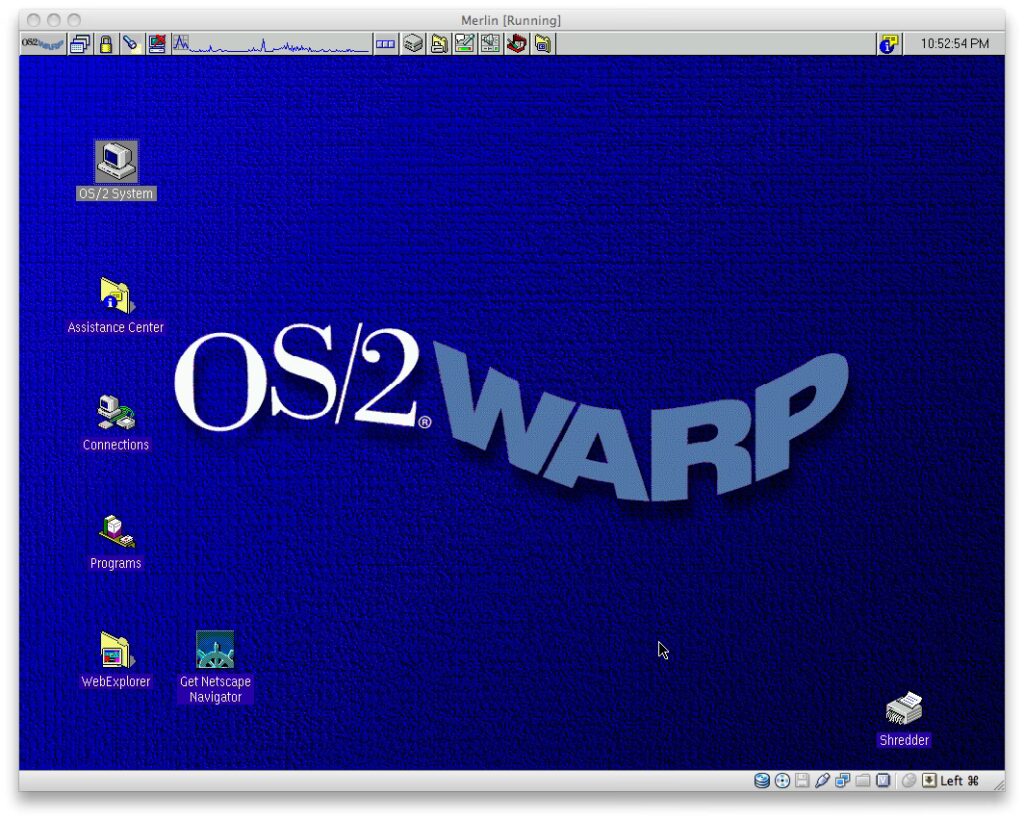Image resolution: width=1024 pixels, height=820 pixels.
Task: Click the information bubble icon near clock
Action: pos(888,44)
